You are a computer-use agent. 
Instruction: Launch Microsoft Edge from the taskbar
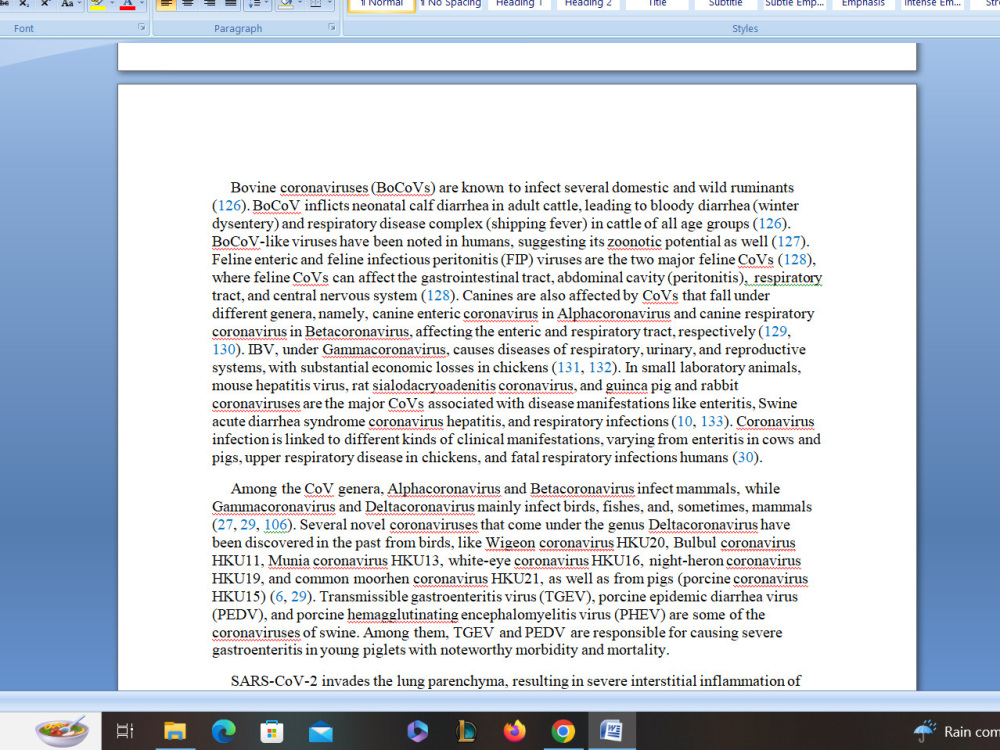point(223,731)
